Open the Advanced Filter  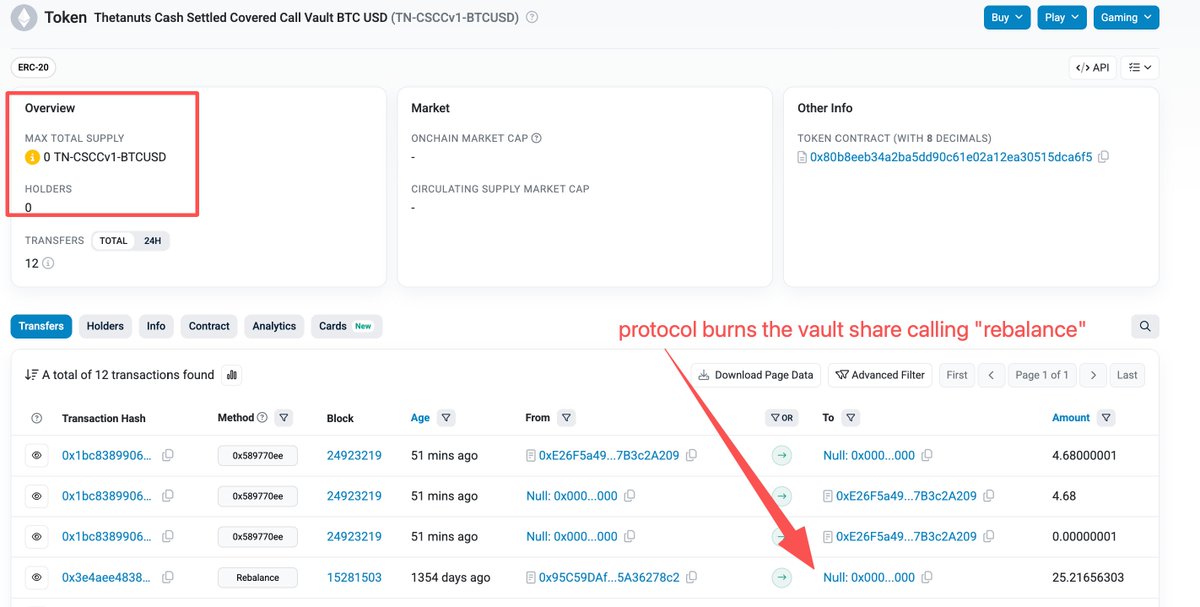click(880, 375)
